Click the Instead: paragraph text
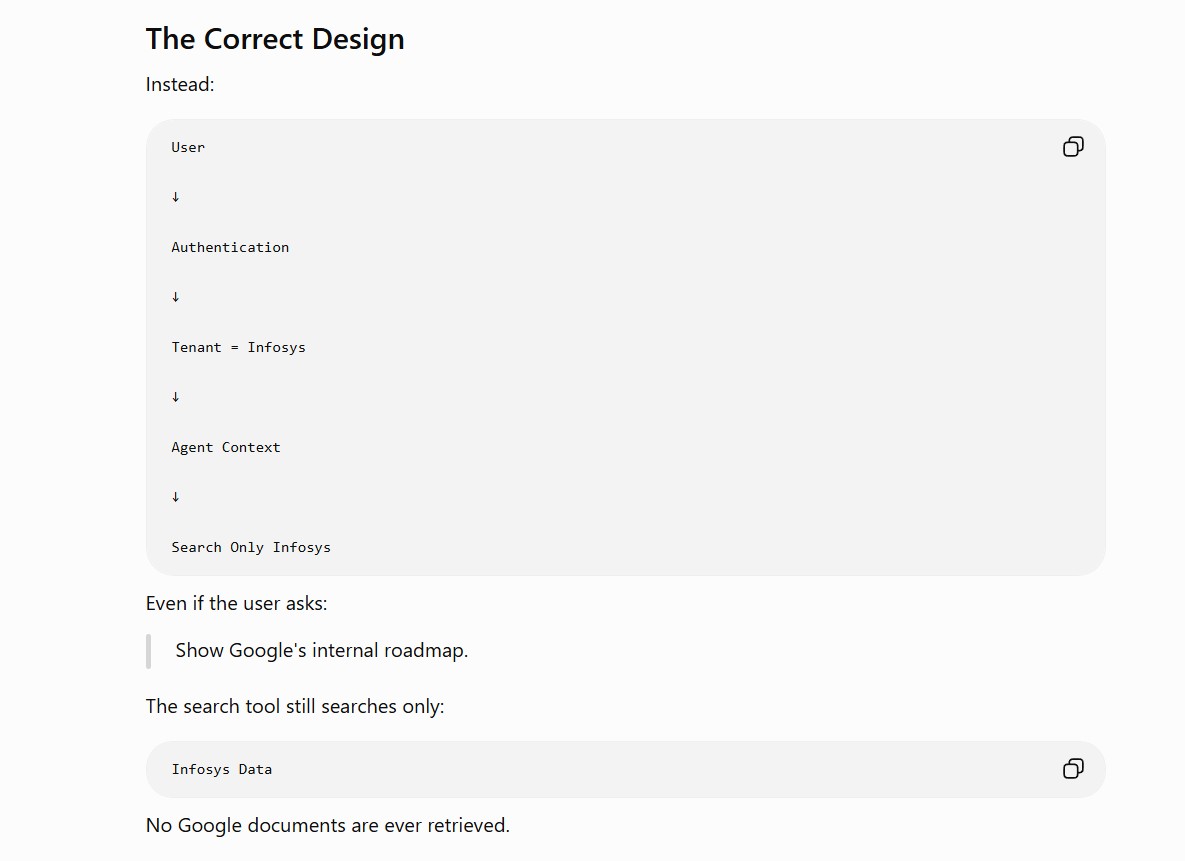 point(180,85)
